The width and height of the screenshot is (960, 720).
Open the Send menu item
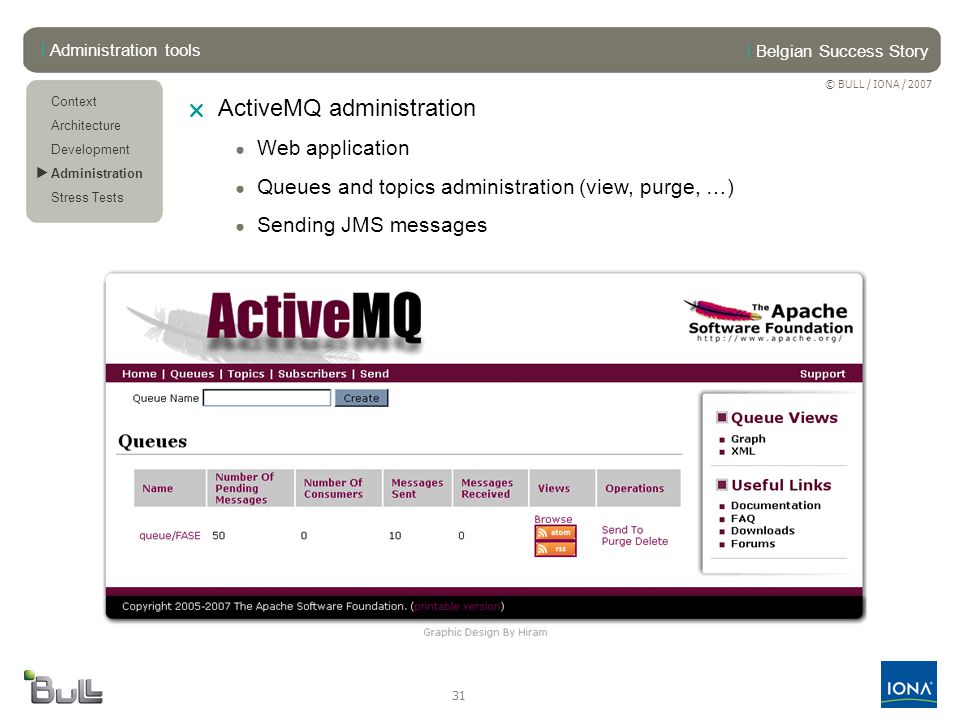(374, 373)
